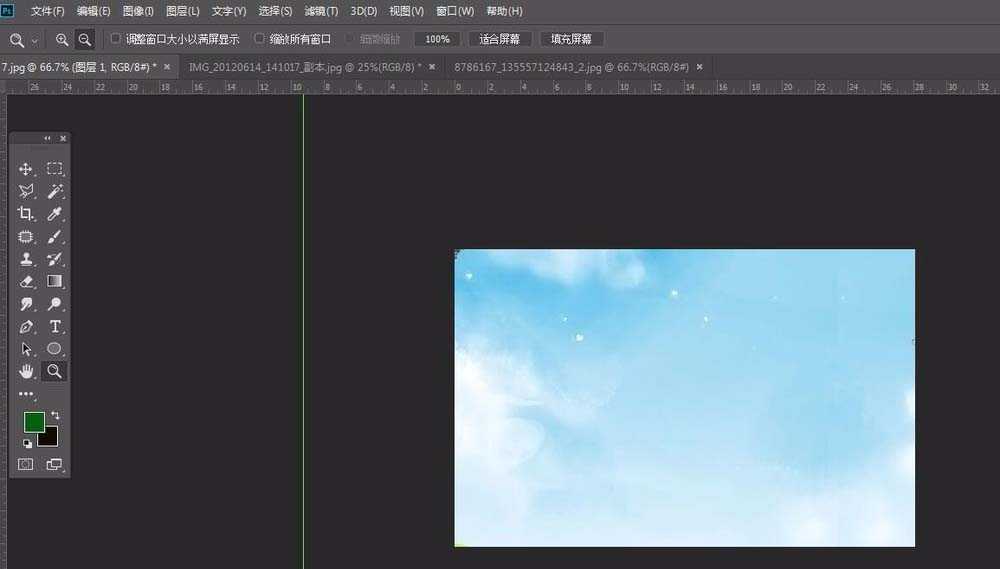Select the Rectangular Marquee tool
Viewport: 1000px width, 569px height.
pos(55,169)
